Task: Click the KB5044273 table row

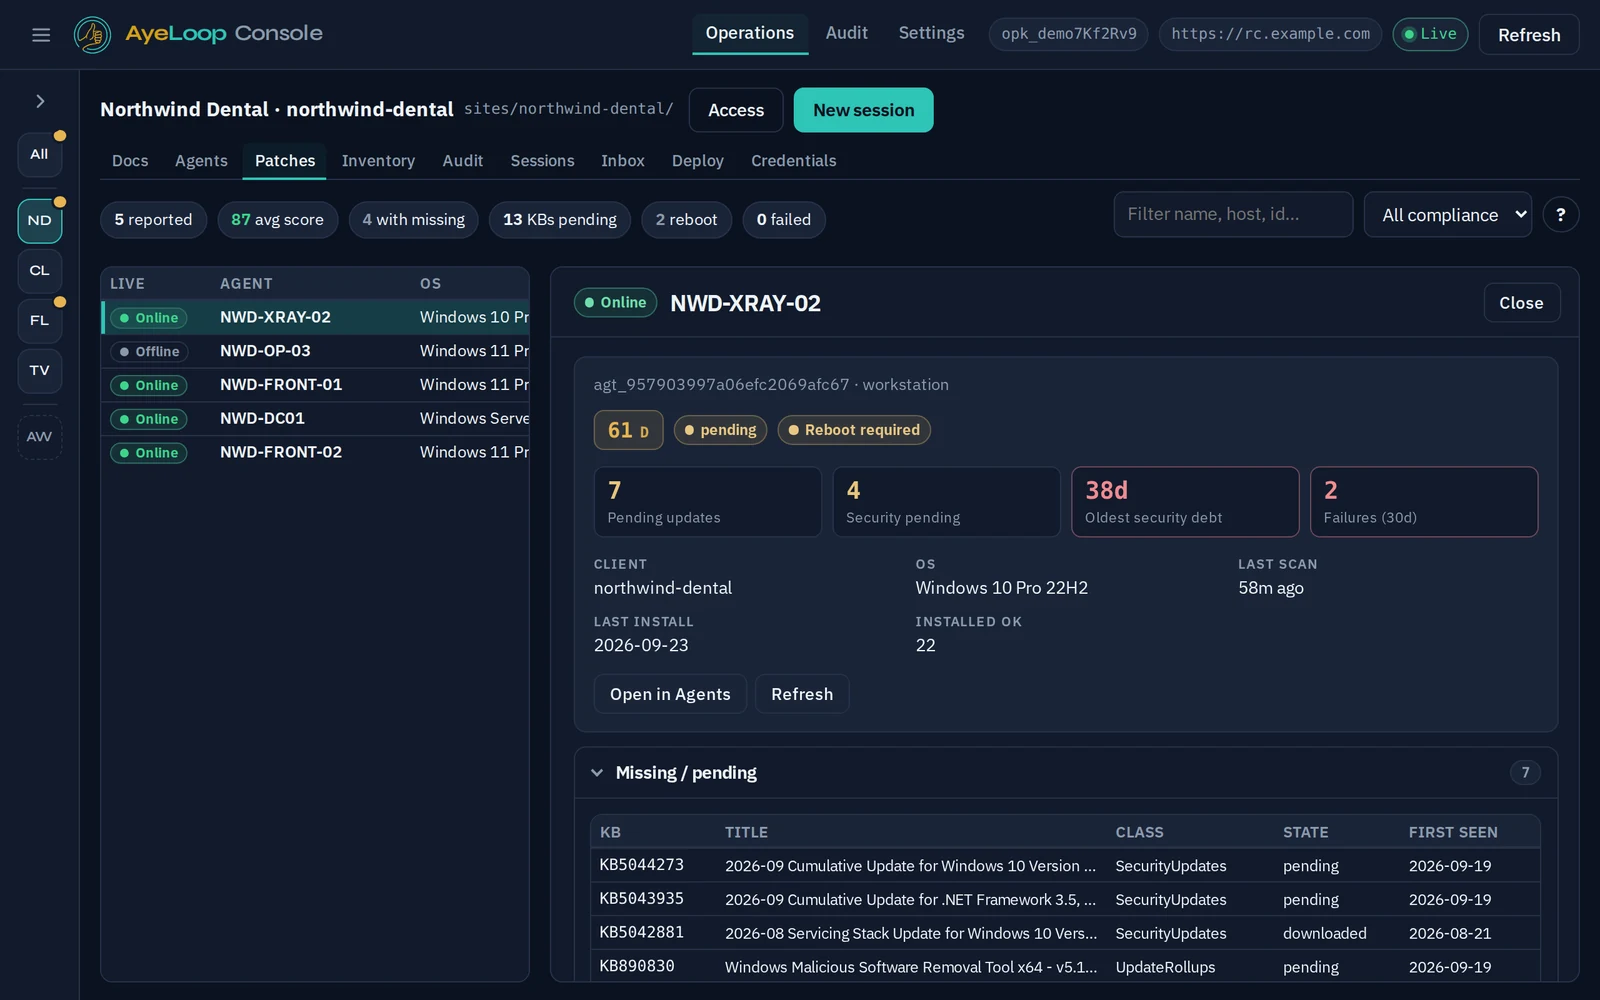Action: (x=1065, y=866)
